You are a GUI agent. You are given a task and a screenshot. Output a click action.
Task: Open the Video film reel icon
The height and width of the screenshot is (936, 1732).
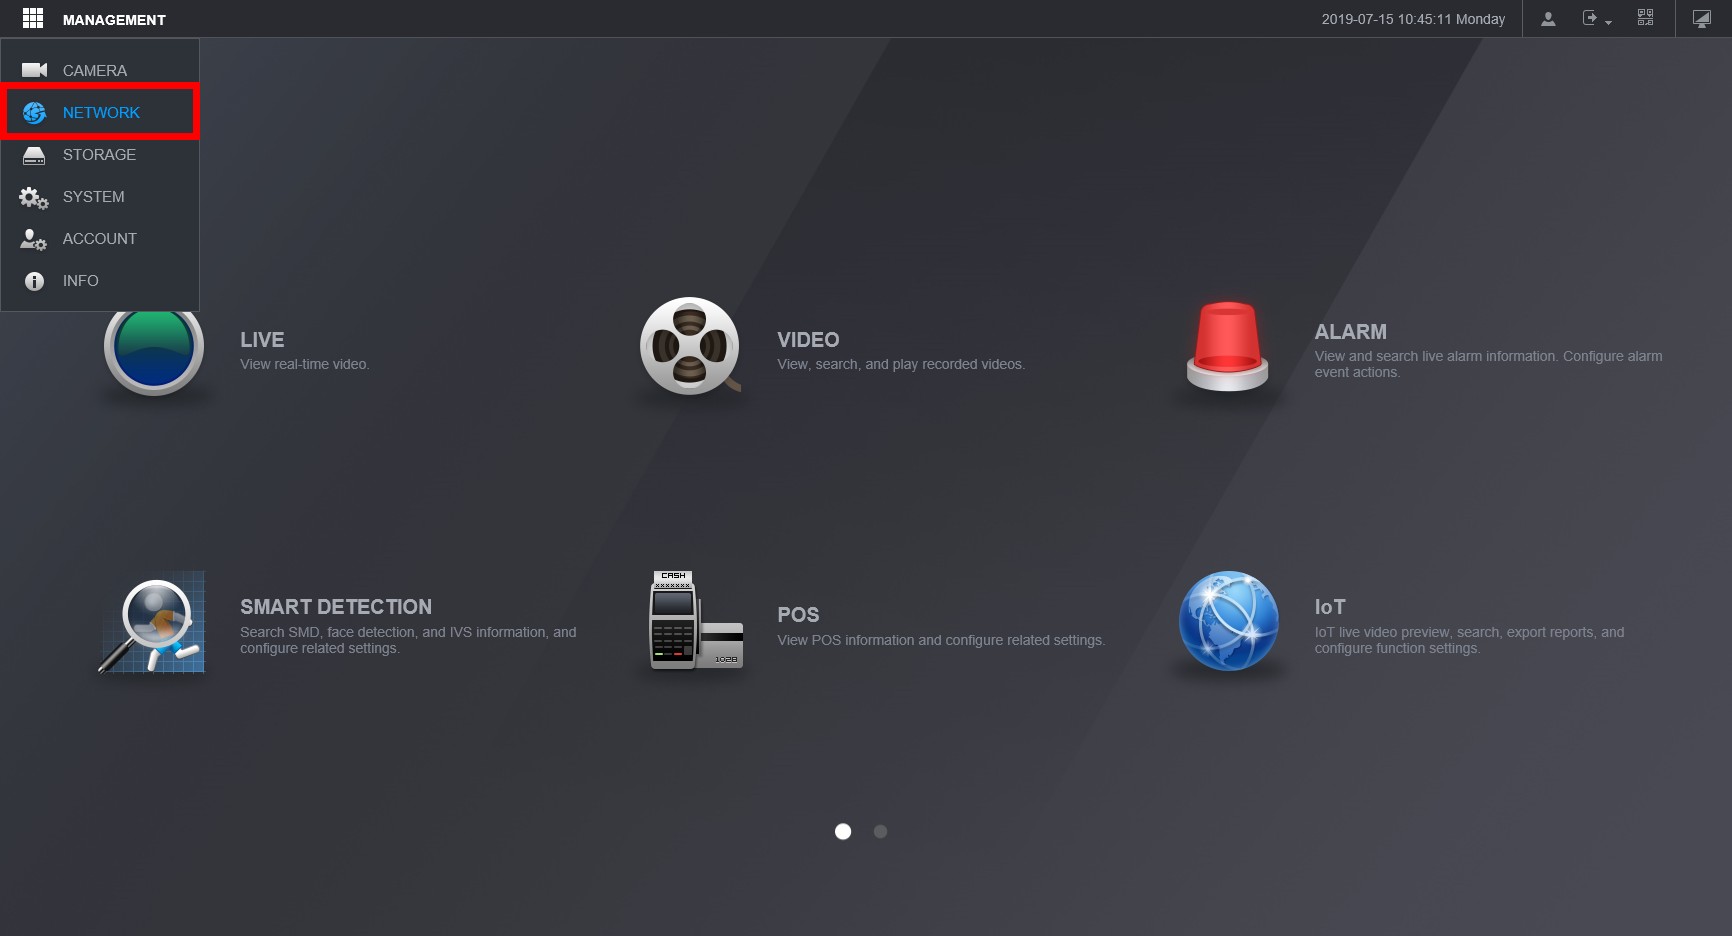pyautogui.click(x=690, y=346)
